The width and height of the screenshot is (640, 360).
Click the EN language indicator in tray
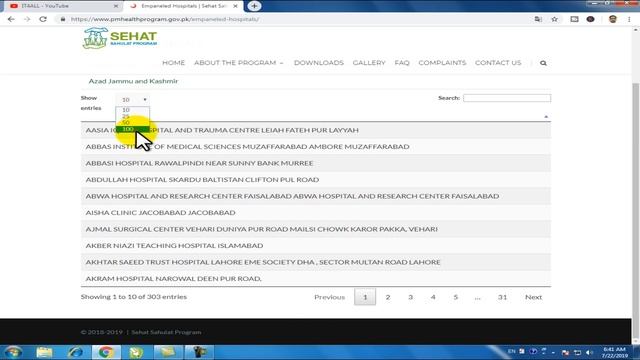pyautogui.click(x=511, y=351)
